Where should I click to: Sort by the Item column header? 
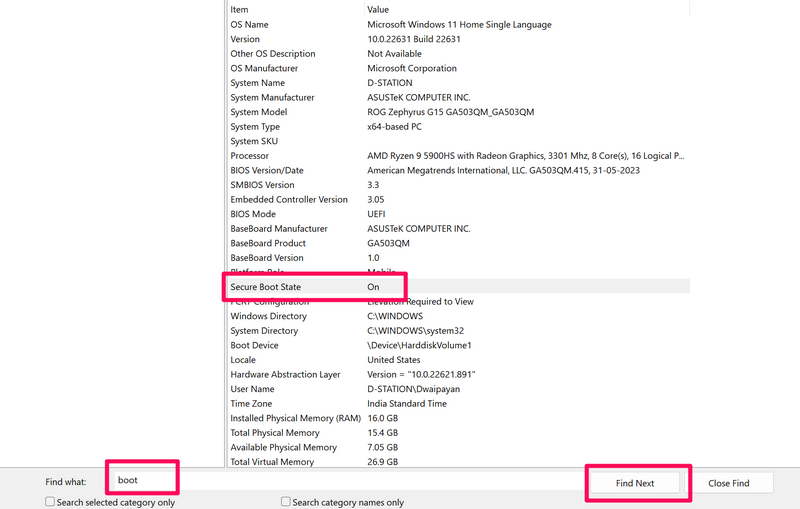[239, 9]
